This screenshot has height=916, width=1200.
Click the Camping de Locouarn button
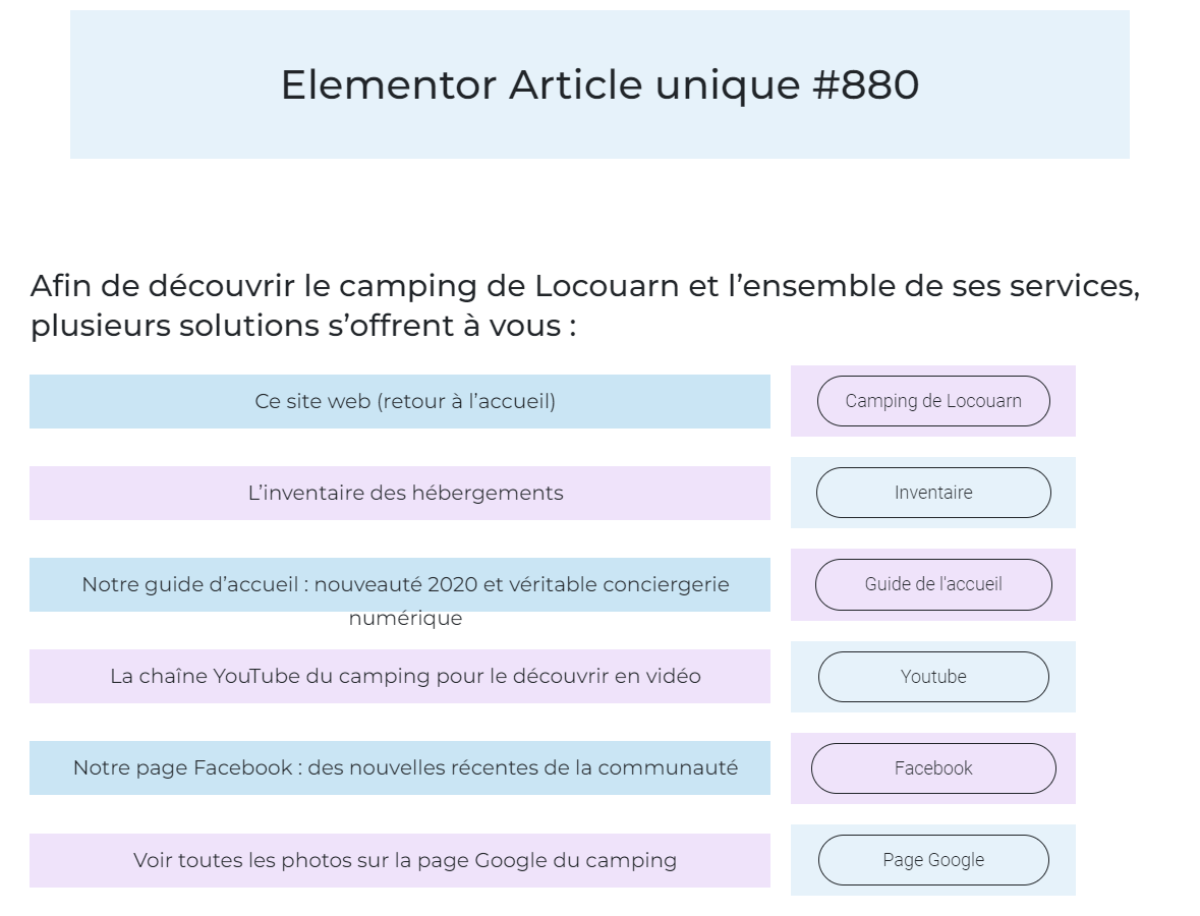coord(933,401)
